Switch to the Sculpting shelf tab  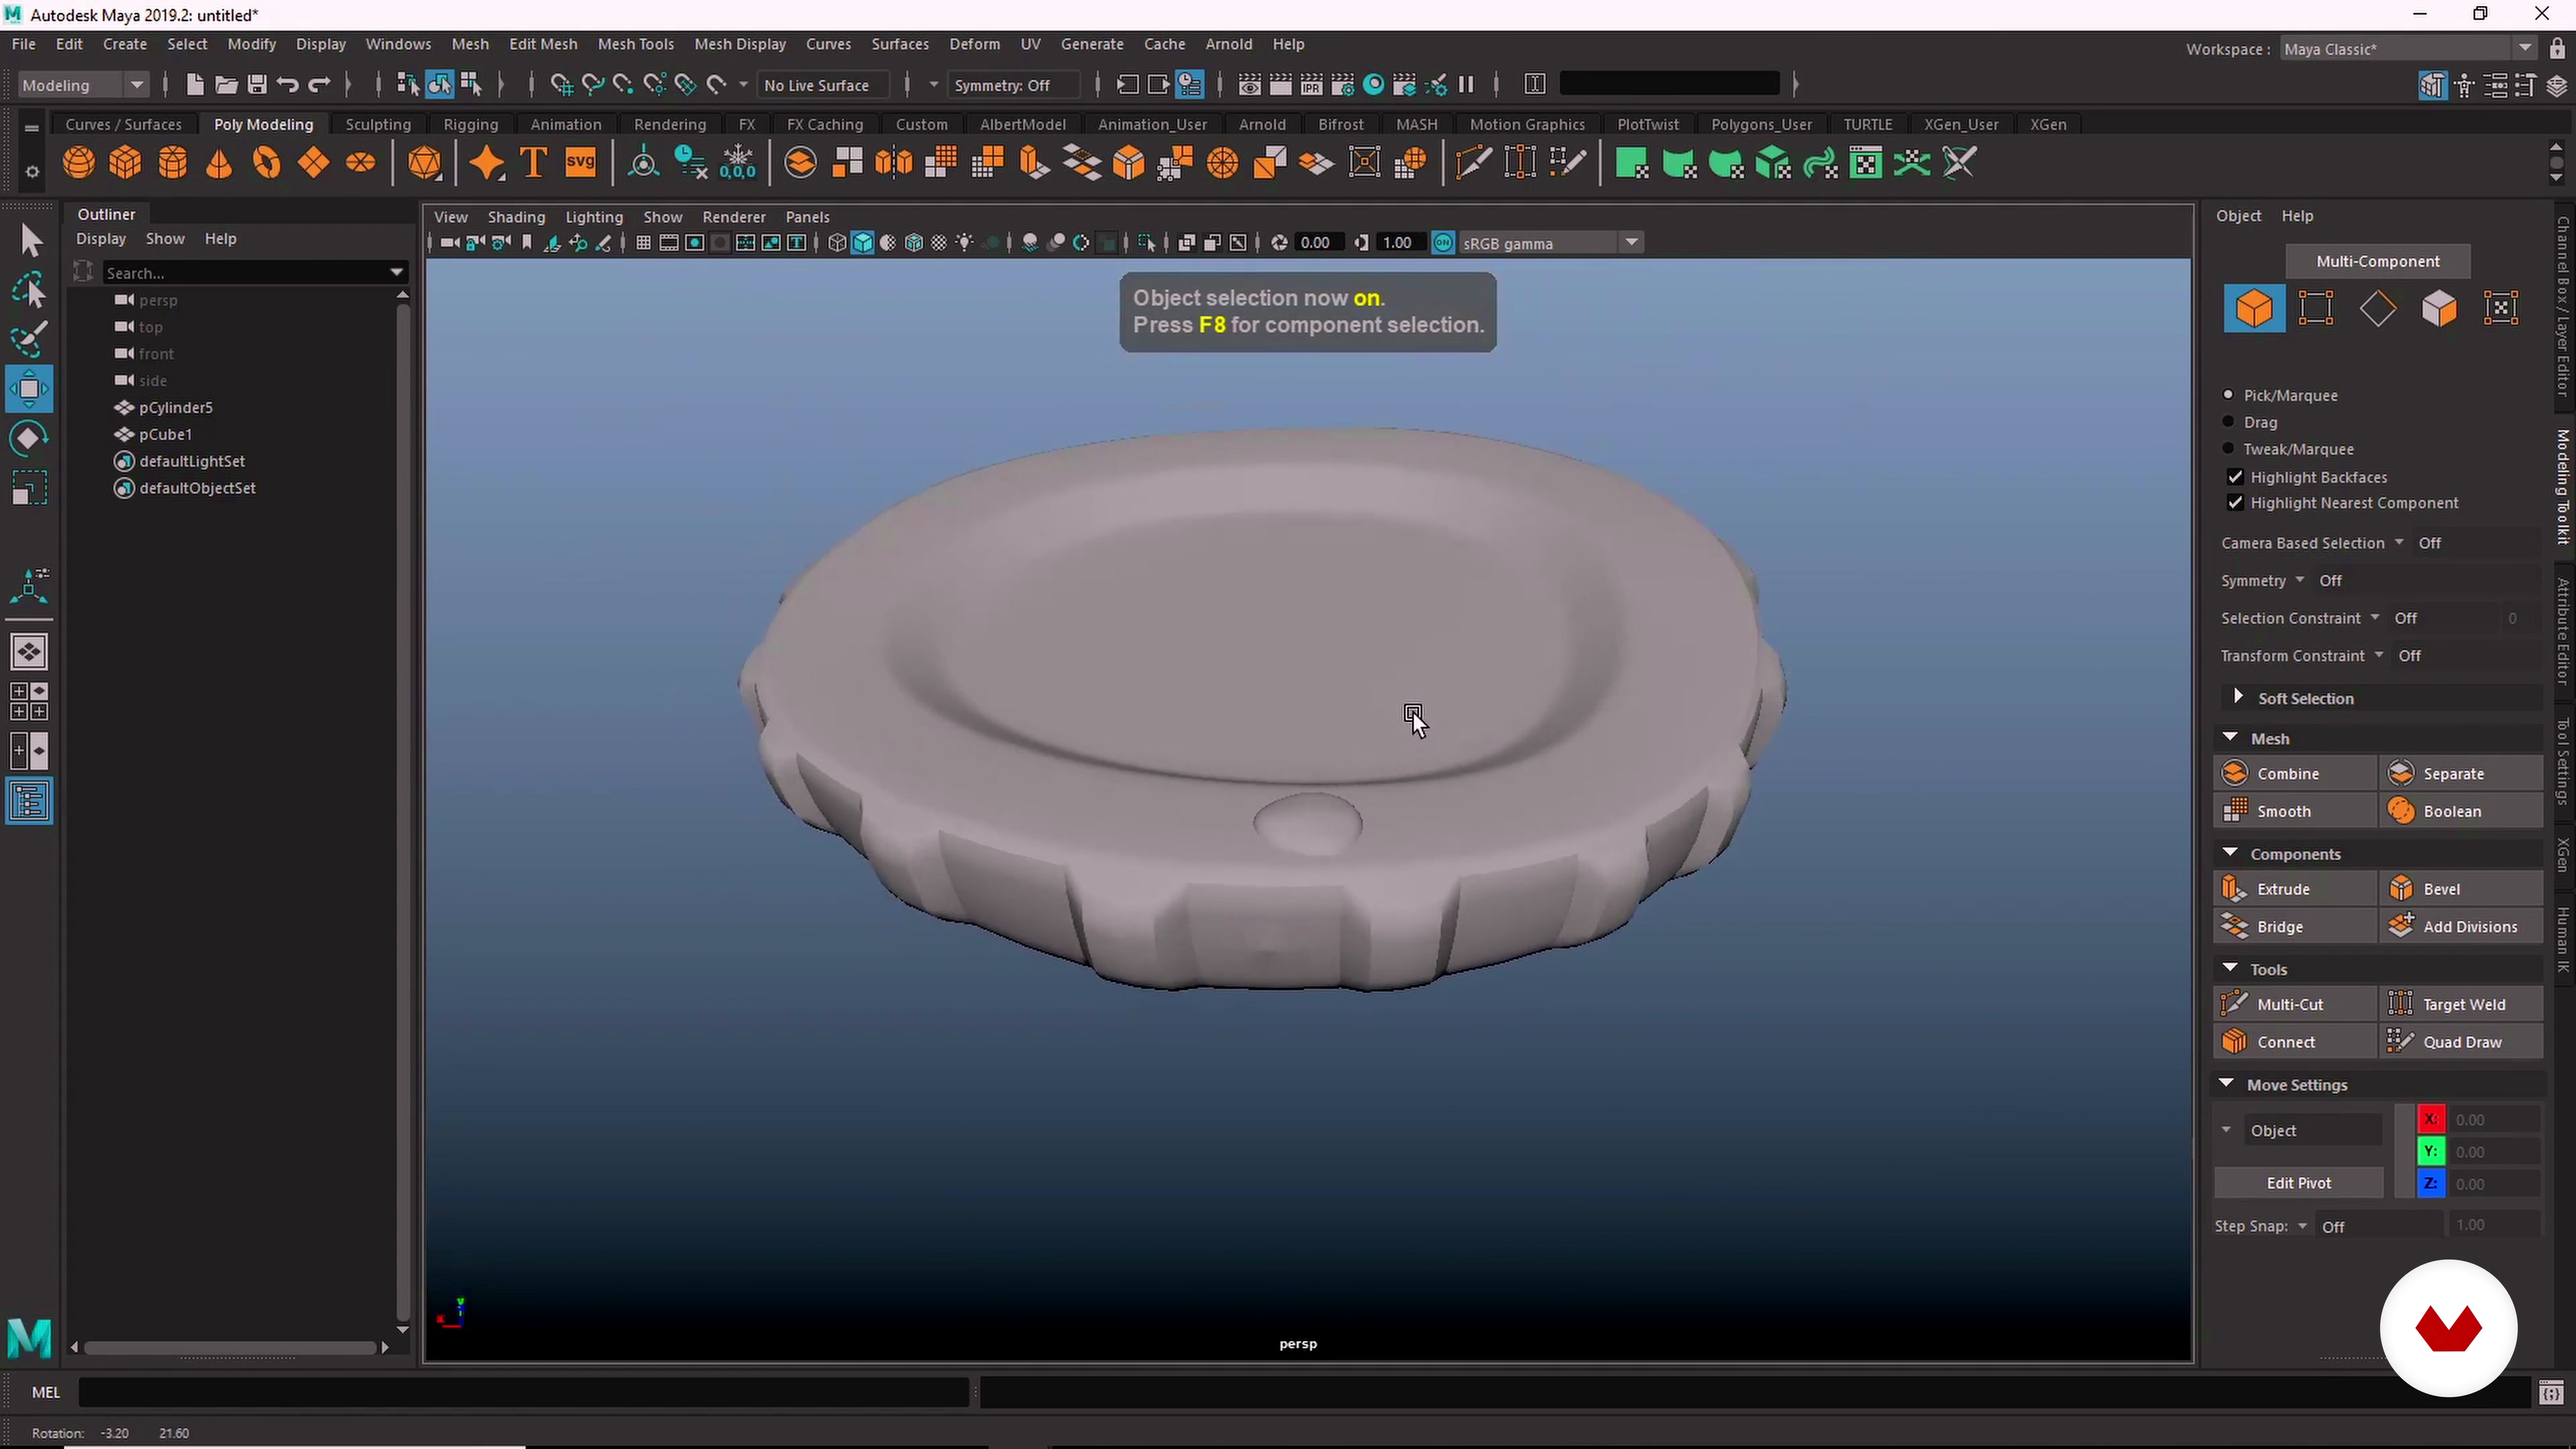tap(378, 124)
